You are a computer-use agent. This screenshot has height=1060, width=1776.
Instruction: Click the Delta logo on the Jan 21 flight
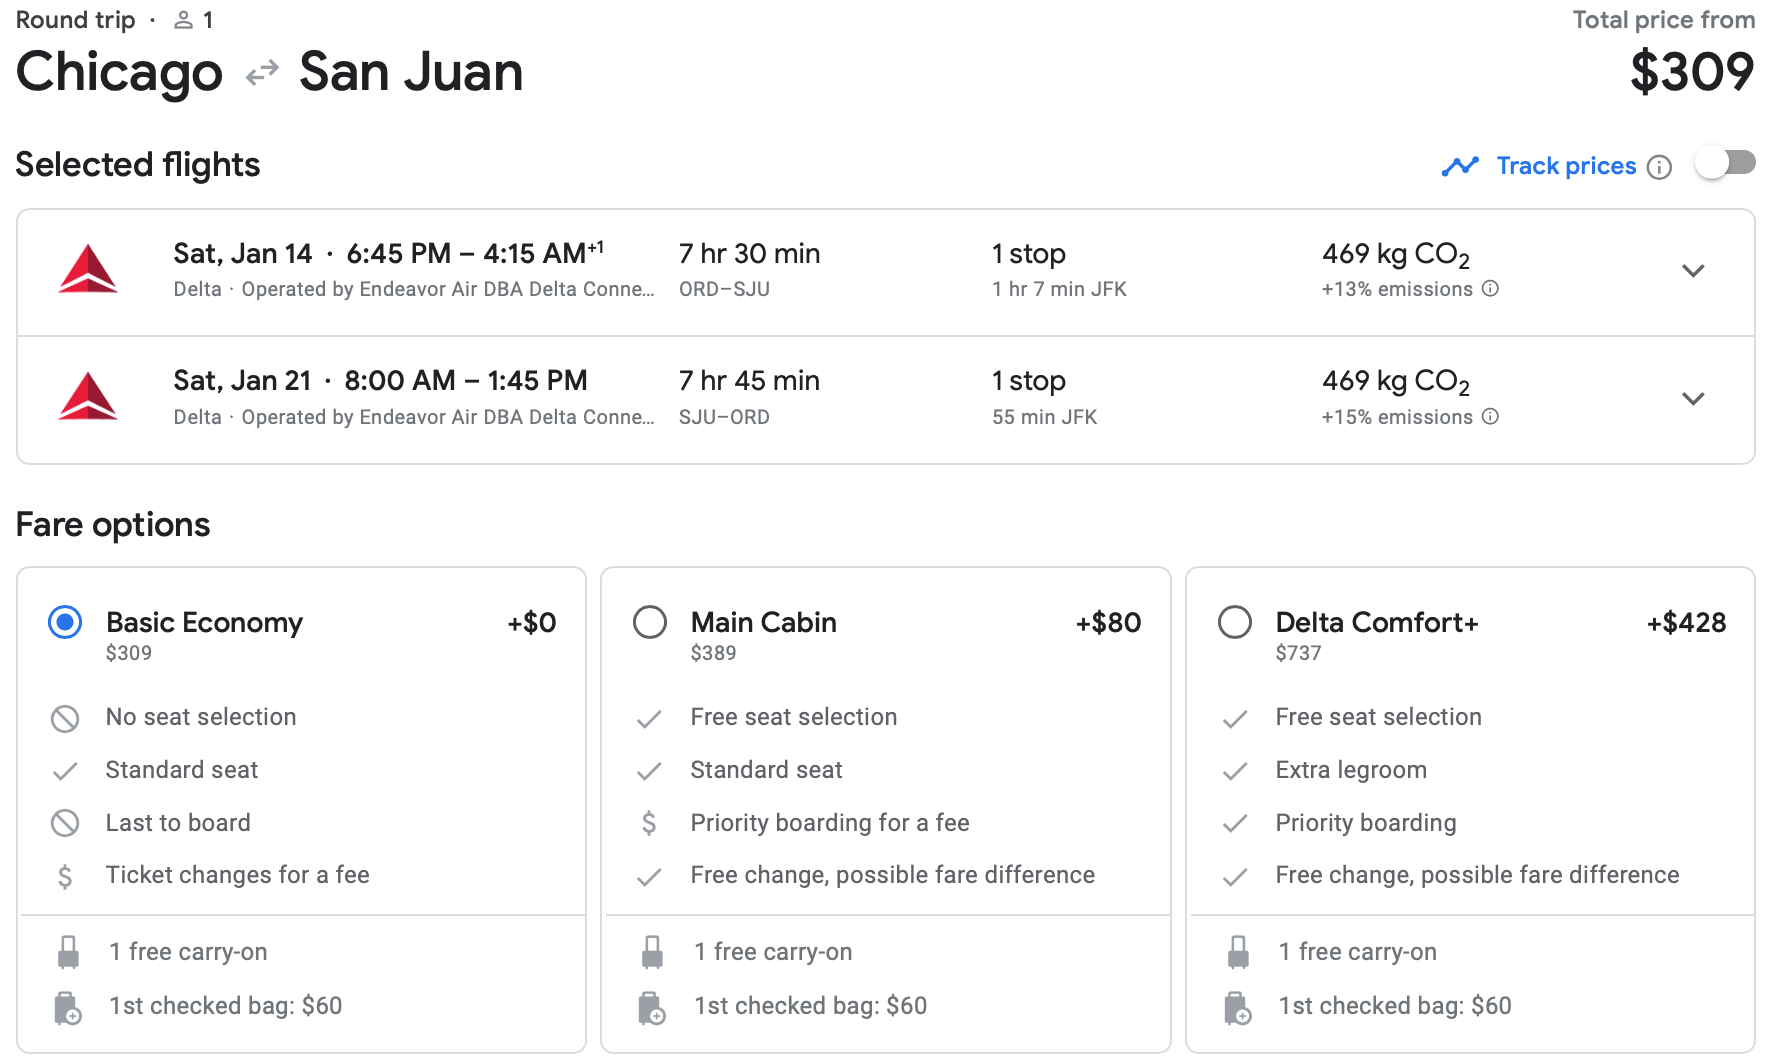[88, 396]
